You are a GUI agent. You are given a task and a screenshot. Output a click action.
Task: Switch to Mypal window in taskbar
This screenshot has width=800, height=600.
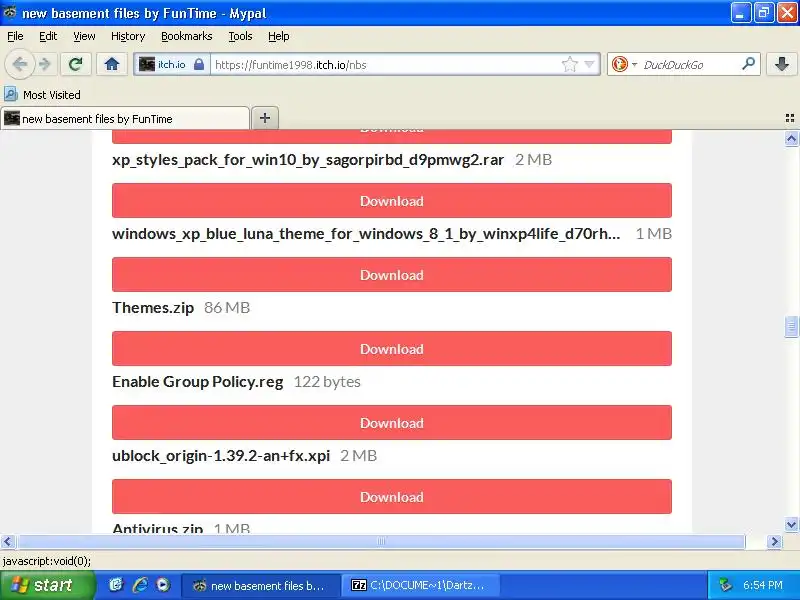(261, 586)
